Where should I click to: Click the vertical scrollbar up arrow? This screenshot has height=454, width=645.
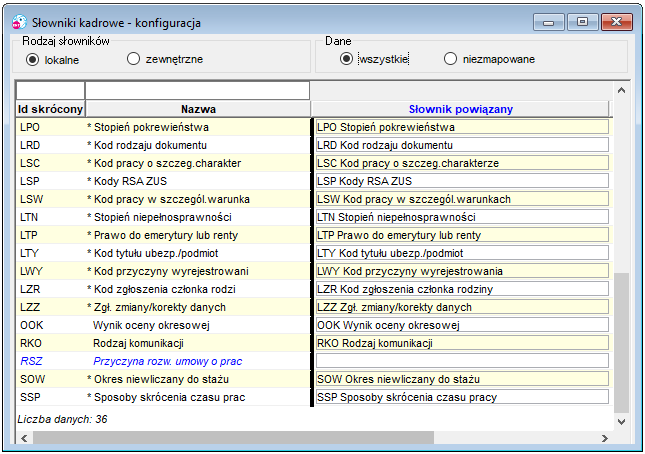tap(622, 90)
